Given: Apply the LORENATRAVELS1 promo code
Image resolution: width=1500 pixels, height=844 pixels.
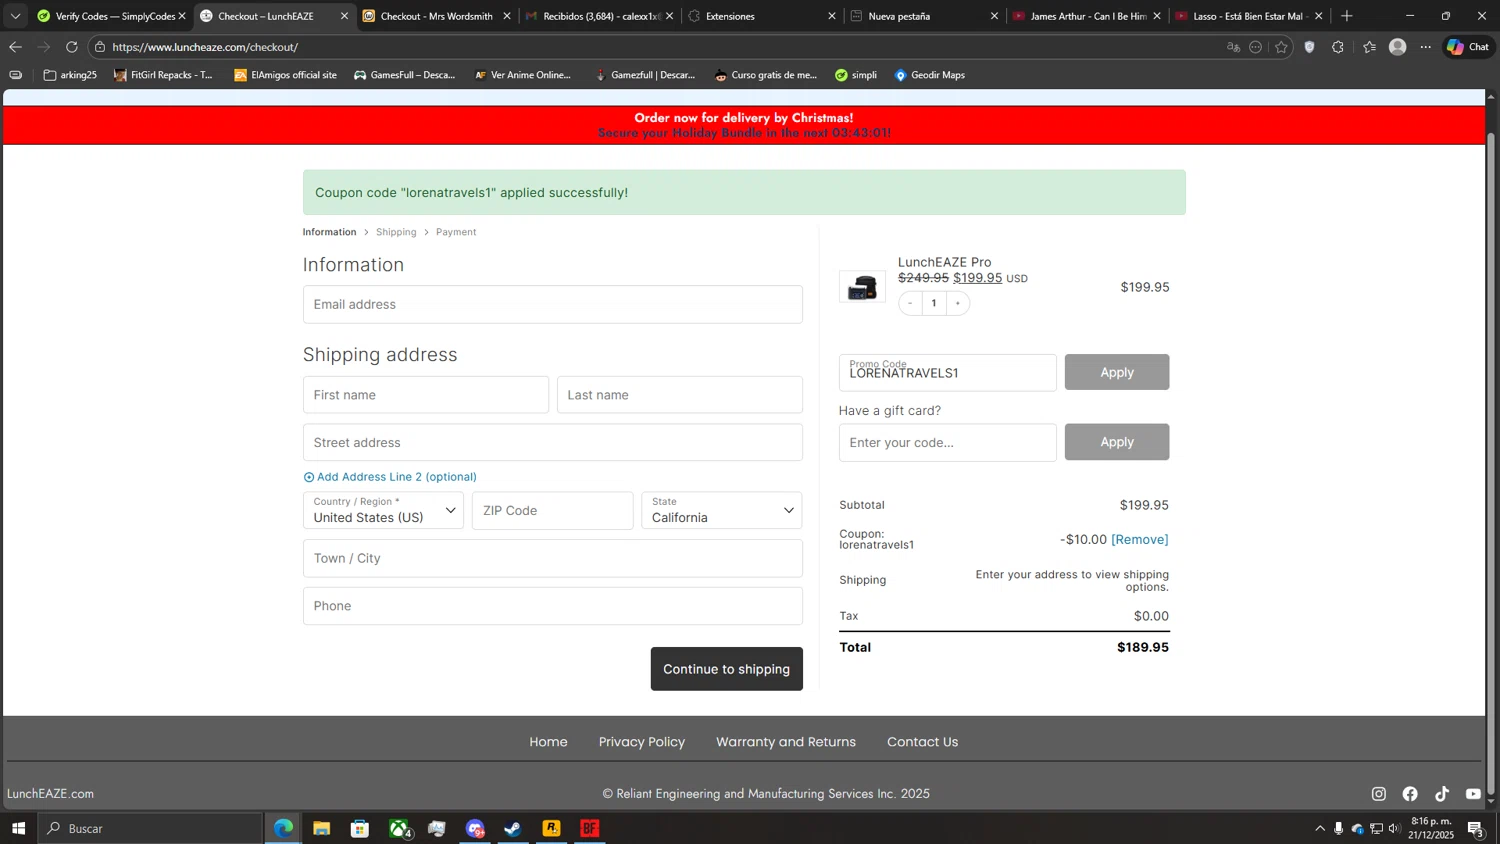Looking at the screenshot, I should [1117, 372].
